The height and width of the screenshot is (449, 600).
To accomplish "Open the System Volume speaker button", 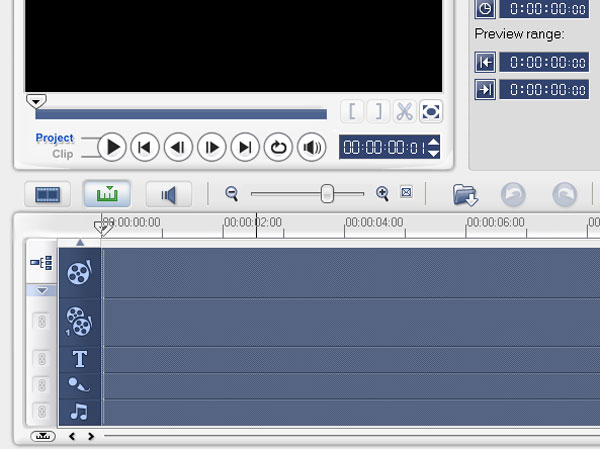I will click(x=311, y=147).
